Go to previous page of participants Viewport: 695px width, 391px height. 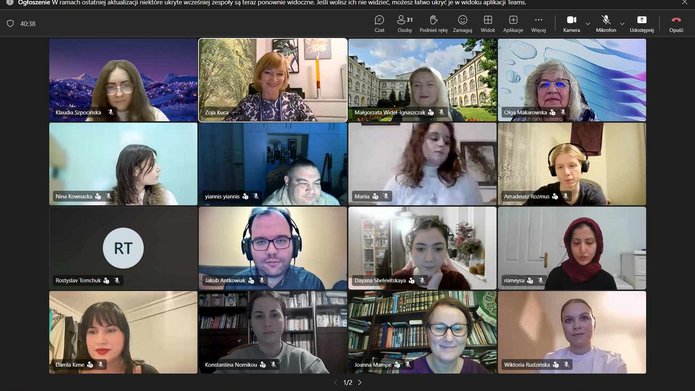[x=336, y=382]
